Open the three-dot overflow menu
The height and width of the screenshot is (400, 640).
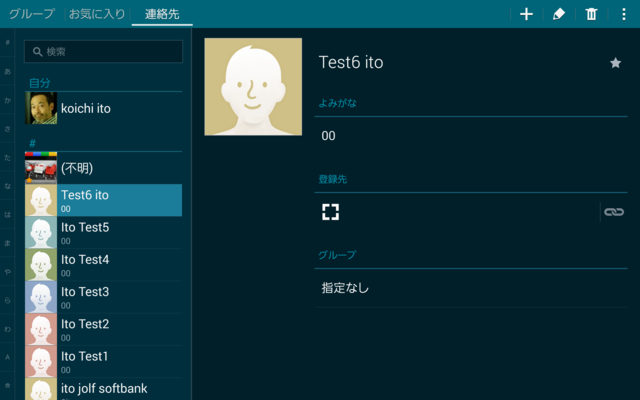pyautogui.click(x=623, y=14)
